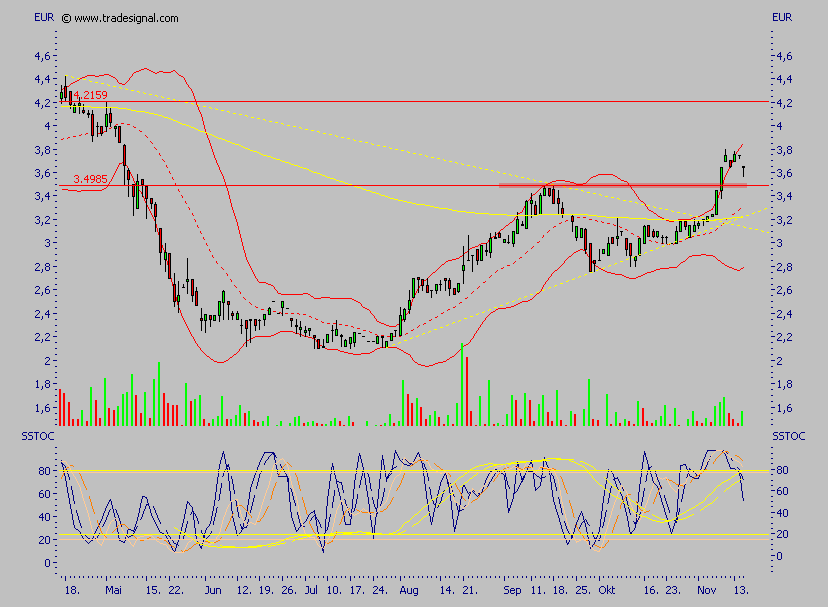Screen dimensions: 828x607
Task: Click the Jun month marker on time axis
Action: [211, 592]
